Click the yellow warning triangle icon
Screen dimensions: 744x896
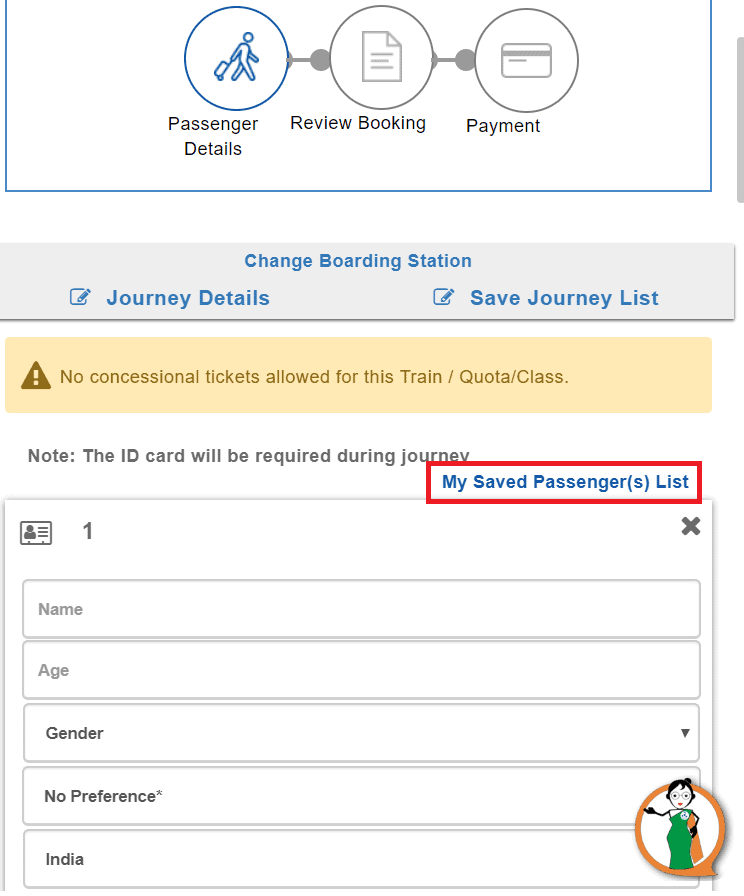(36, 375)
